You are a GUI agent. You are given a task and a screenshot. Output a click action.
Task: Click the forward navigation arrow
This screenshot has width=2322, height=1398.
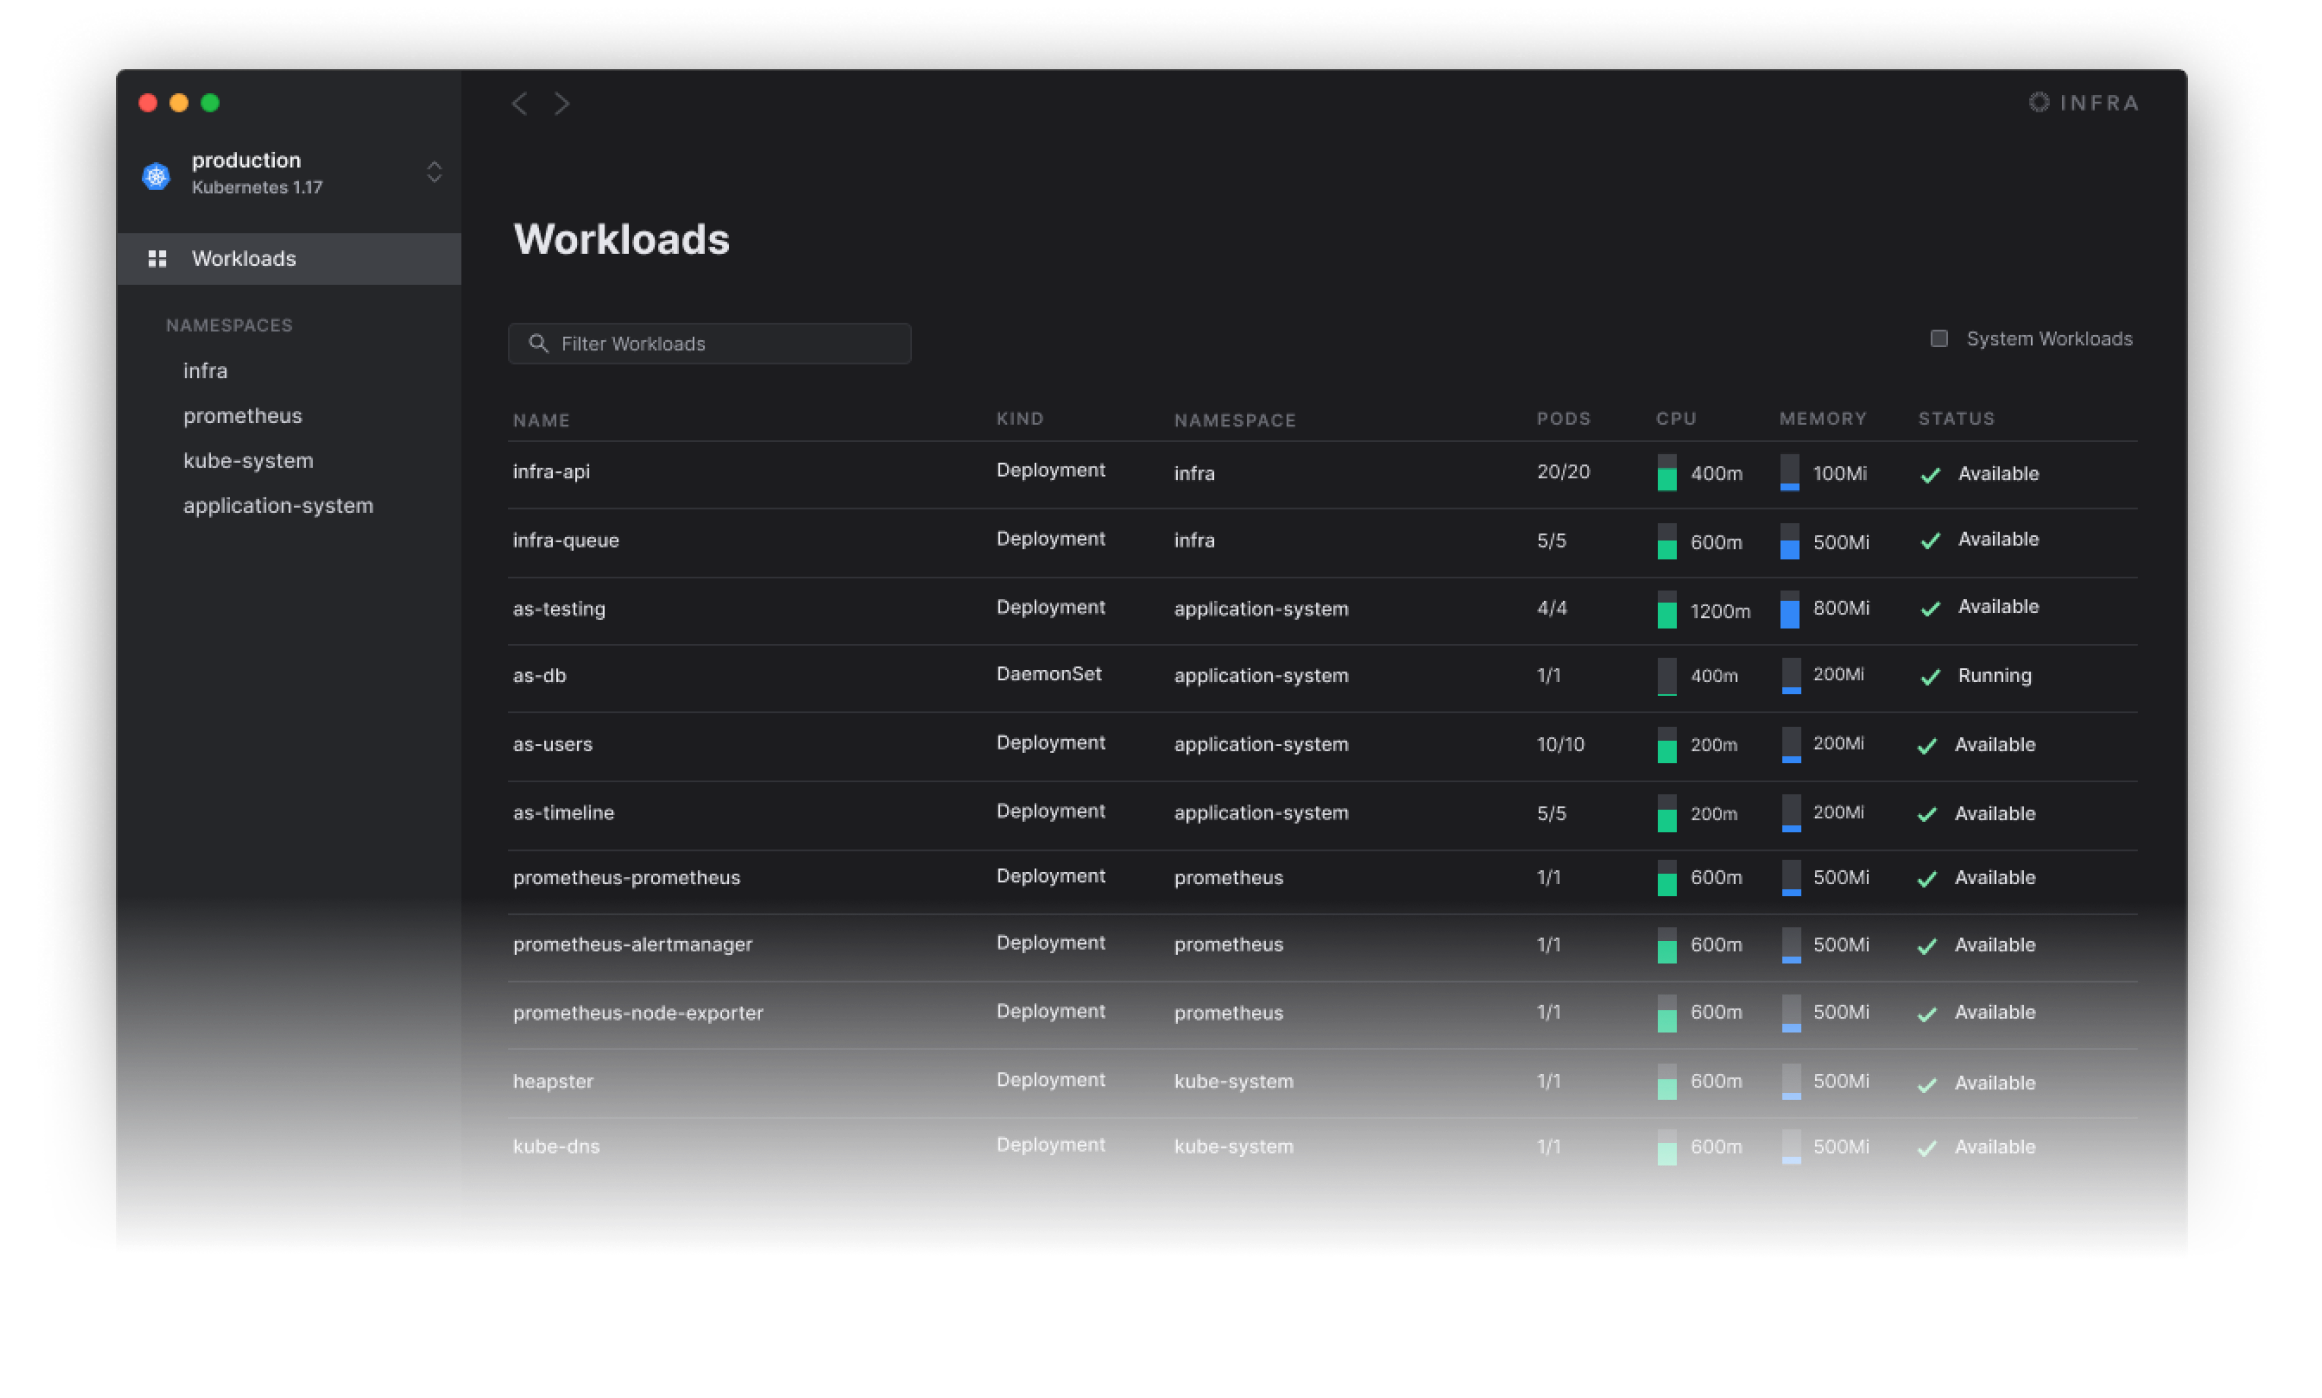tap(562, 103)
